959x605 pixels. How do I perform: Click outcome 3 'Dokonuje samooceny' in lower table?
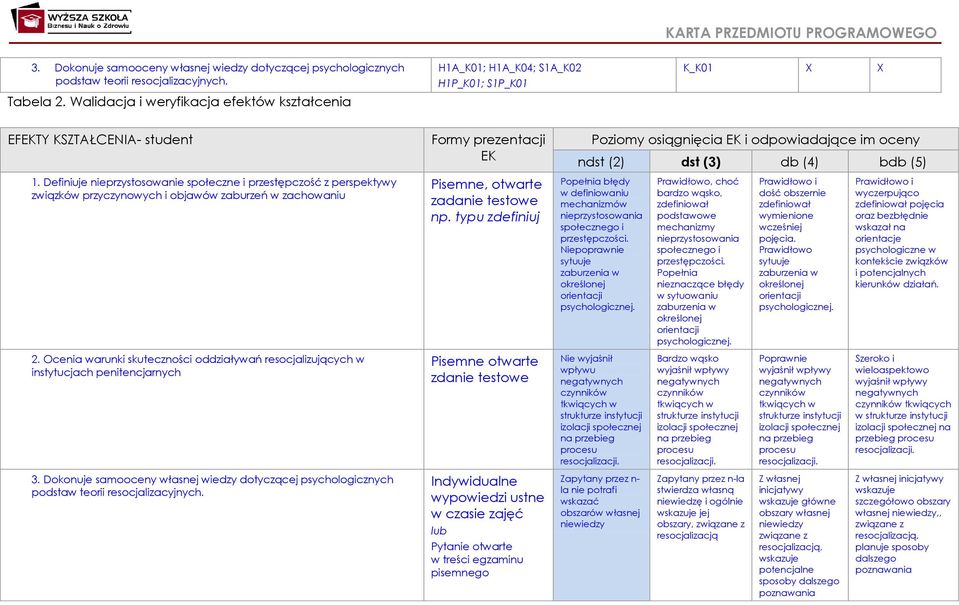tap(212, 486)
